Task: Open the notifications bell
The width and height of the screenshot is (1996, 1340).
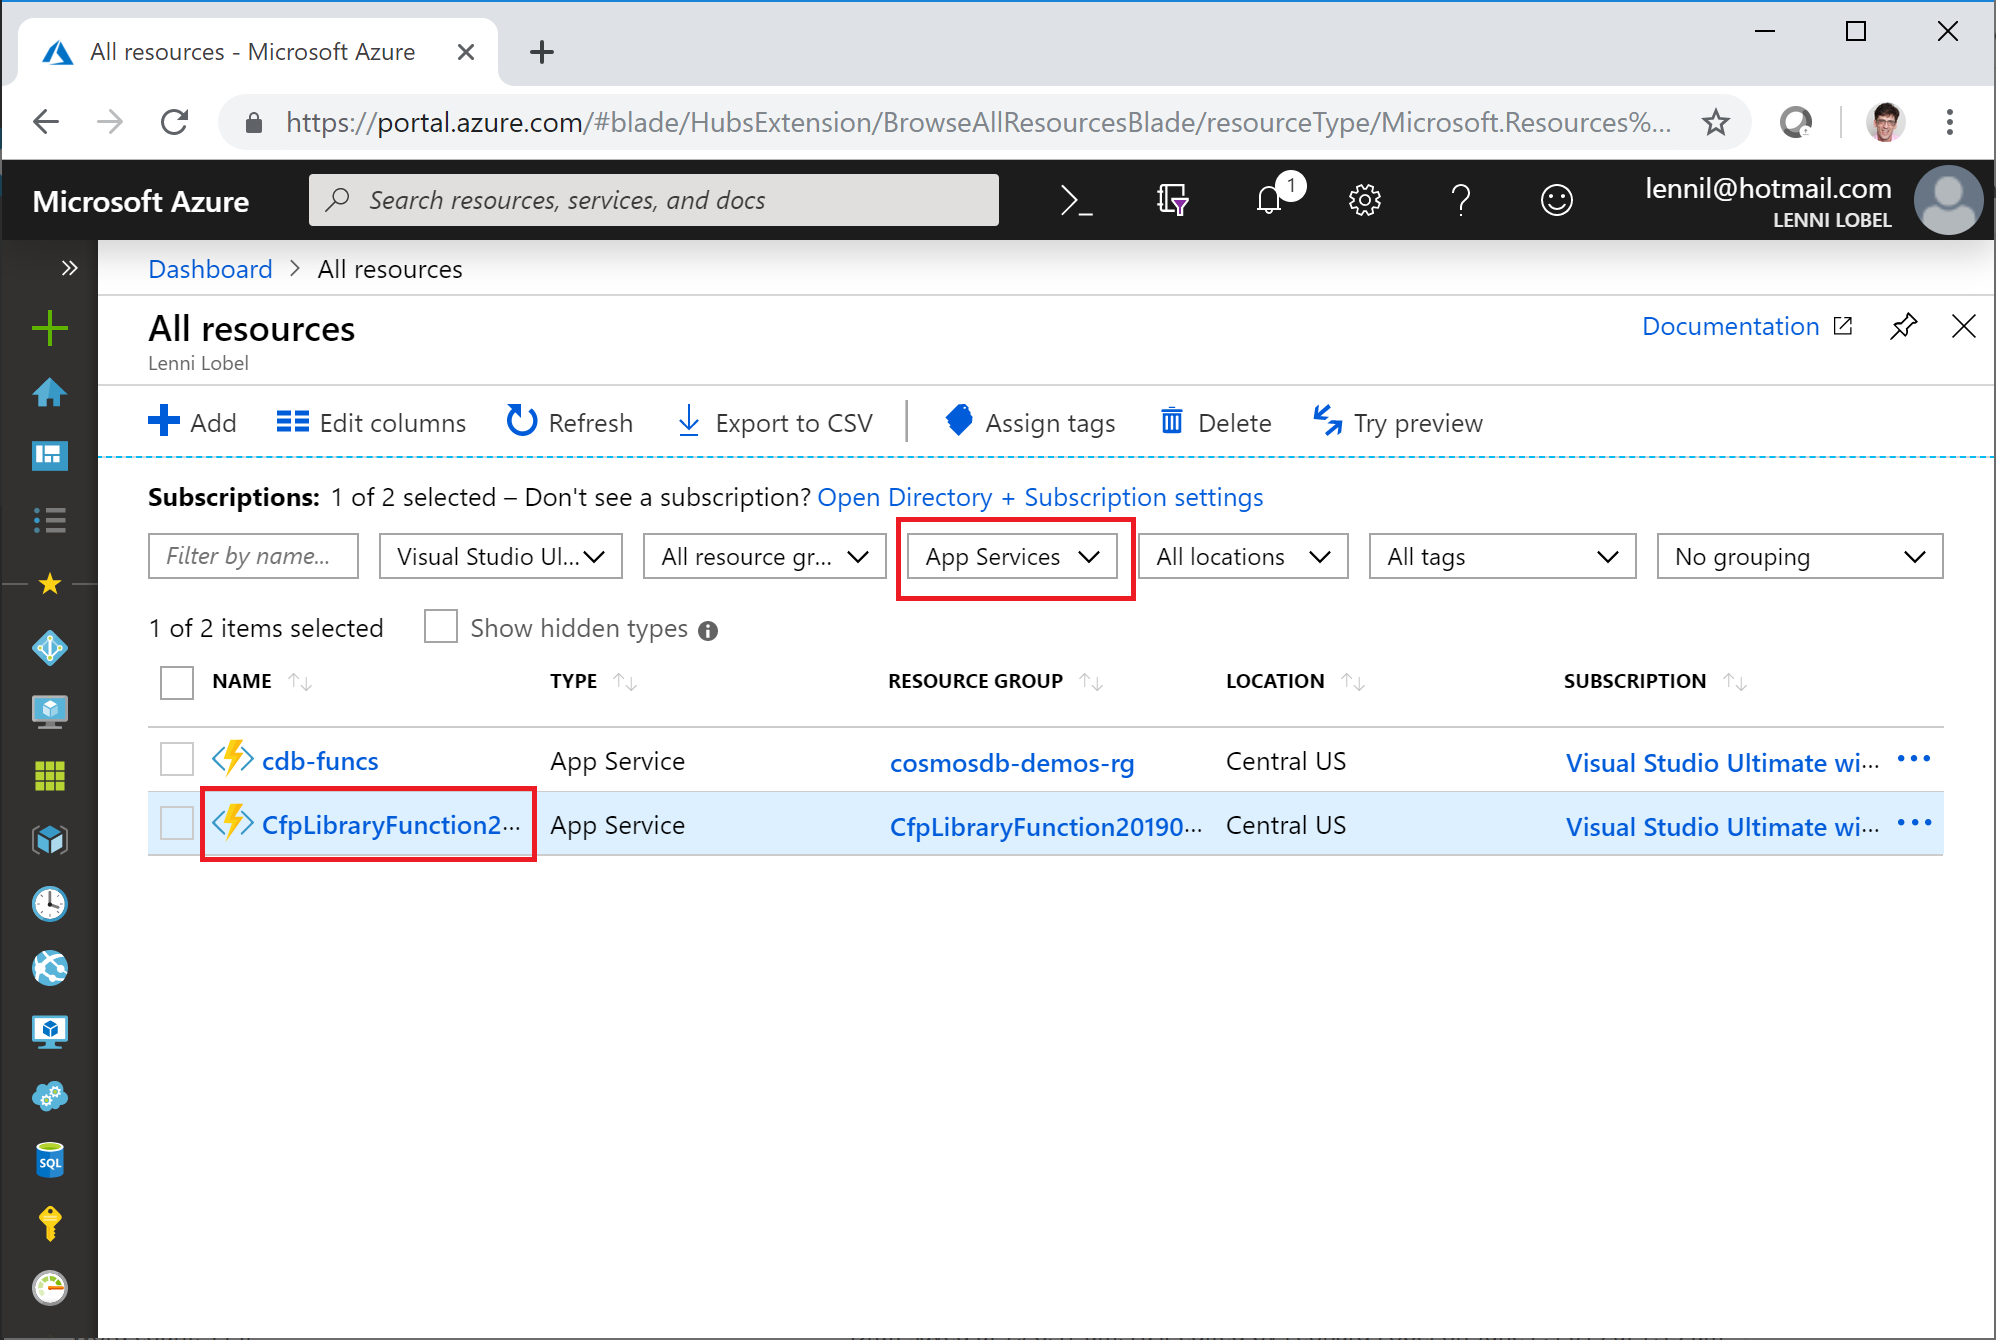Action: [x=1270, y=200]
